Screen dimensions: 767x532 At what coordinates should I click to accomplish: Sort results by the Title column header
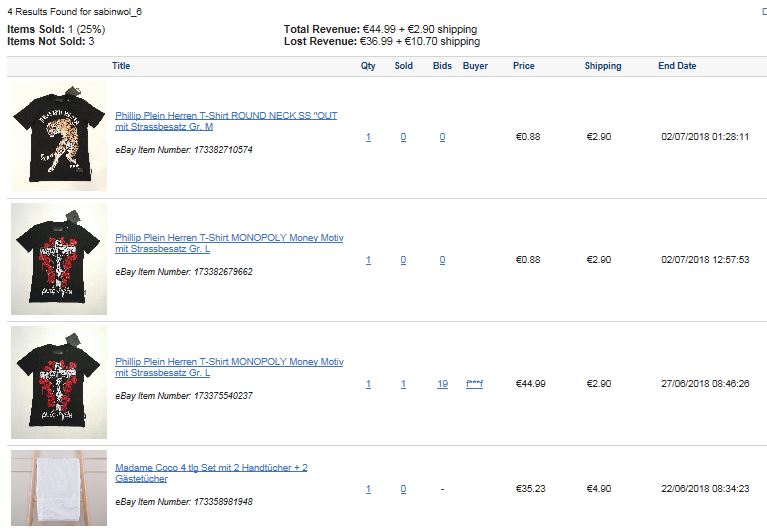coord(121,66)
